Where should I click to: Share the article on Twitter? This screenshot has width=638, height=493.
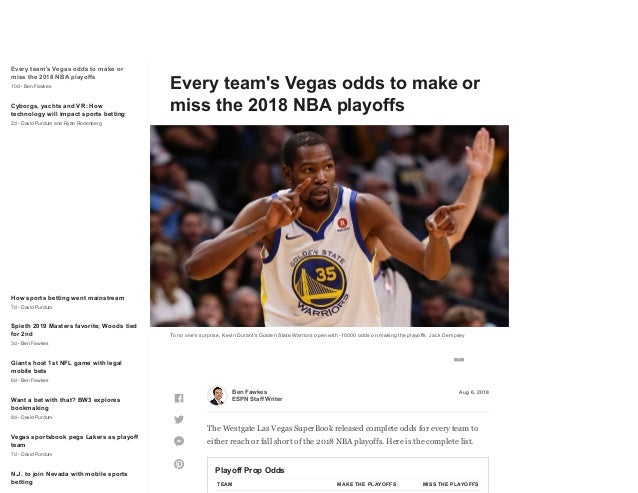[179, 419]
